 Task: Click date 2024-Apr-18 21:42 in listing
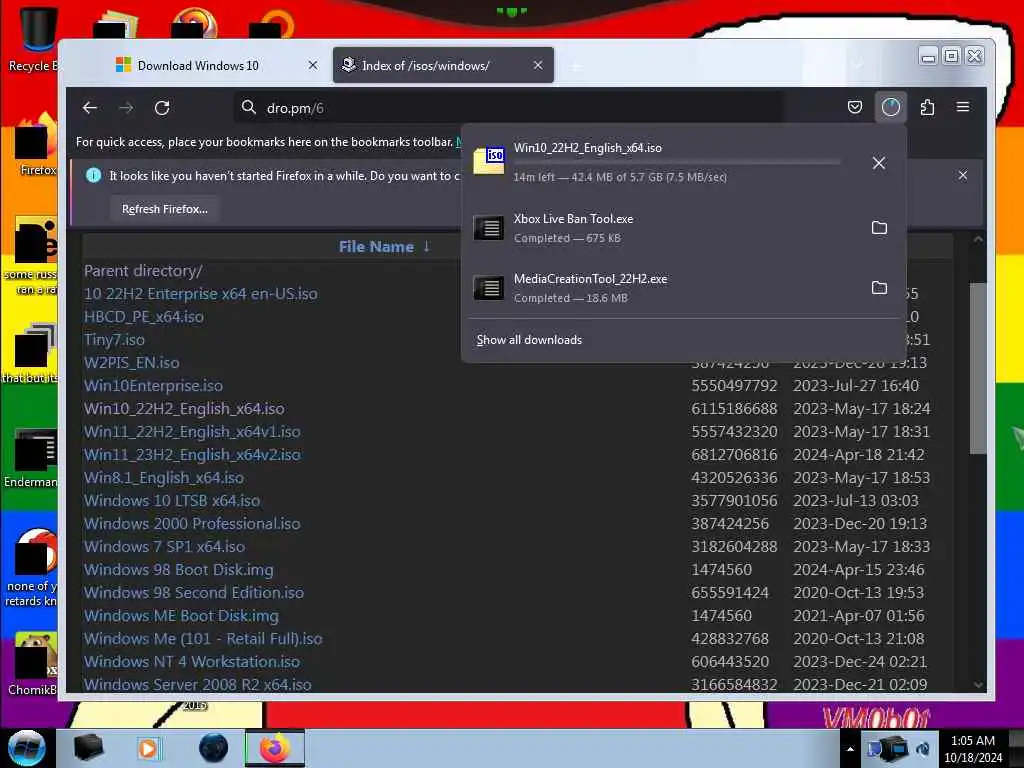[858, 455]
